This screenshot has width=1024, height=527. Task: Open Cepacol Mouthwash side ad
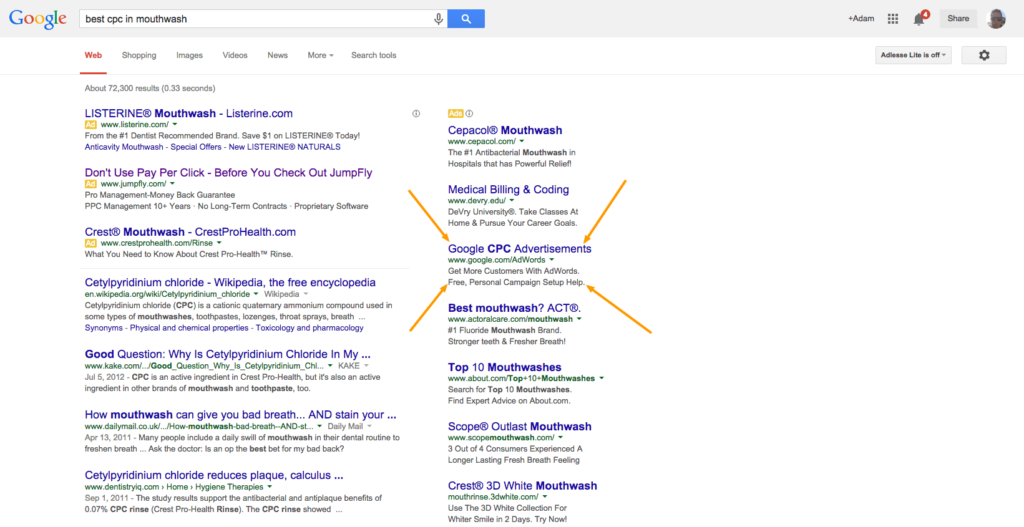point(505,130)
